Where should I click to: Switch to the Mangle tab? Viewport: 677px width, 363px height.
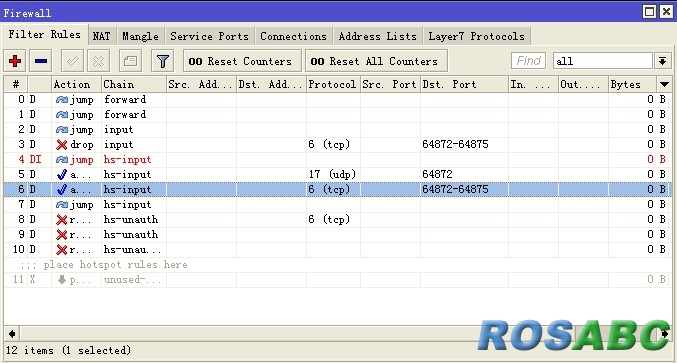click(140, 36)
